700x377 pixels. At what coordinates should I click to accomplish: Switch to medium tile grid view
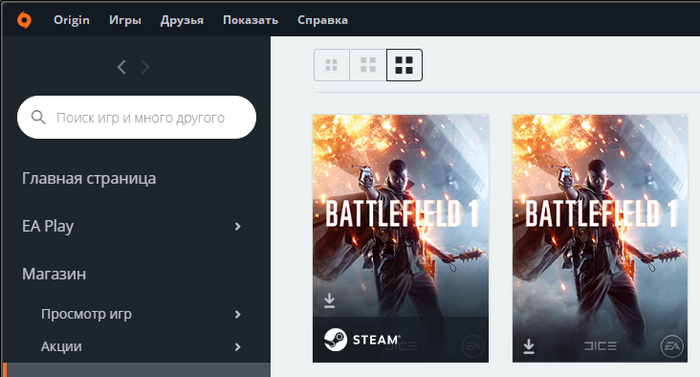click(368, 65)
